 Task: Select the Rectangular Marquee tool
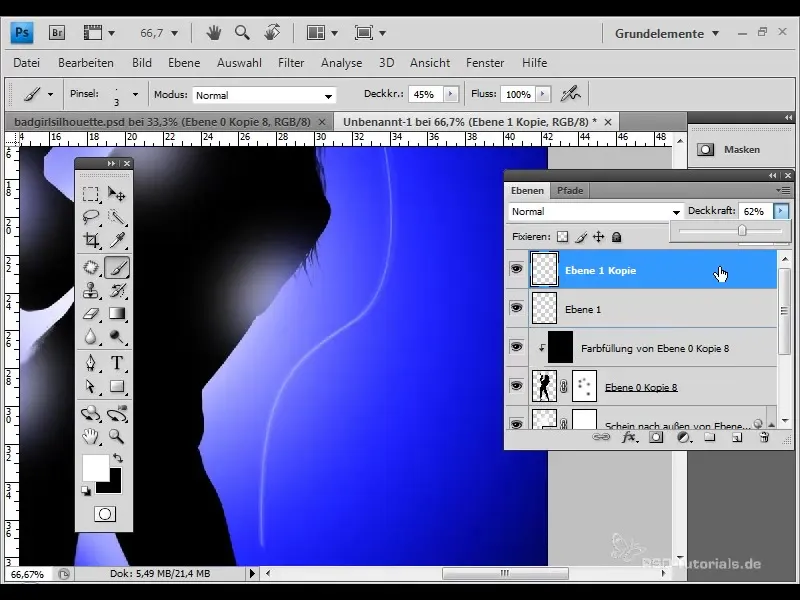[91, 194]
